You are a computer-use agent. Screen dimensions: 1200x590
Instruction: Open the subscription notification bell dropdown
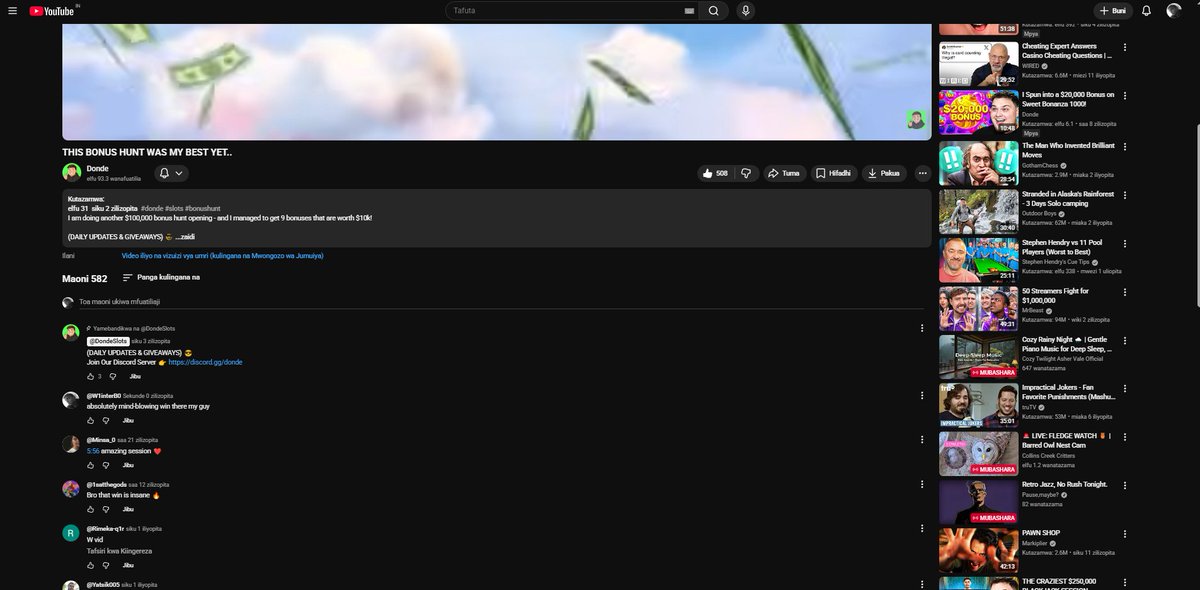[x=171, y=173]
